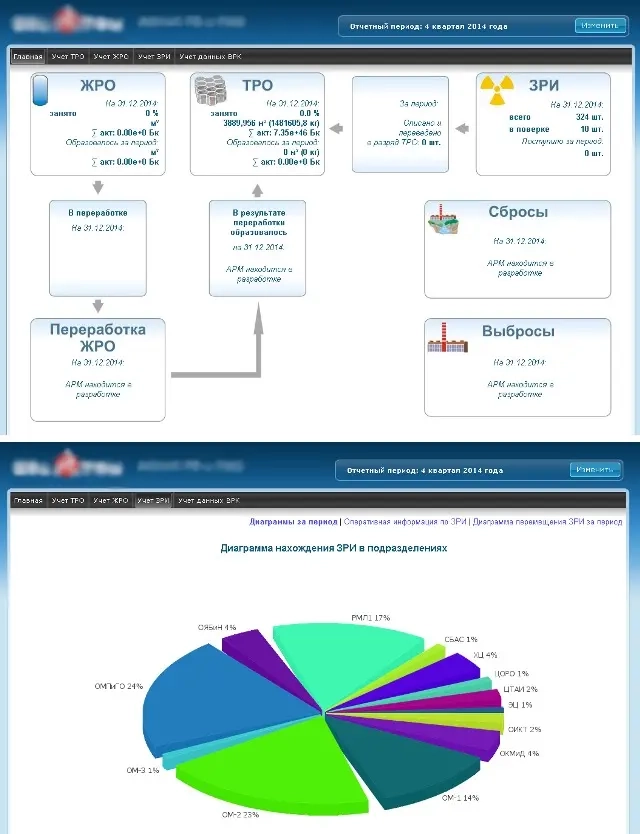Screen dimensions: 640x834
Task: Open the Диаграммы за период link
Action: click(292, 521)
